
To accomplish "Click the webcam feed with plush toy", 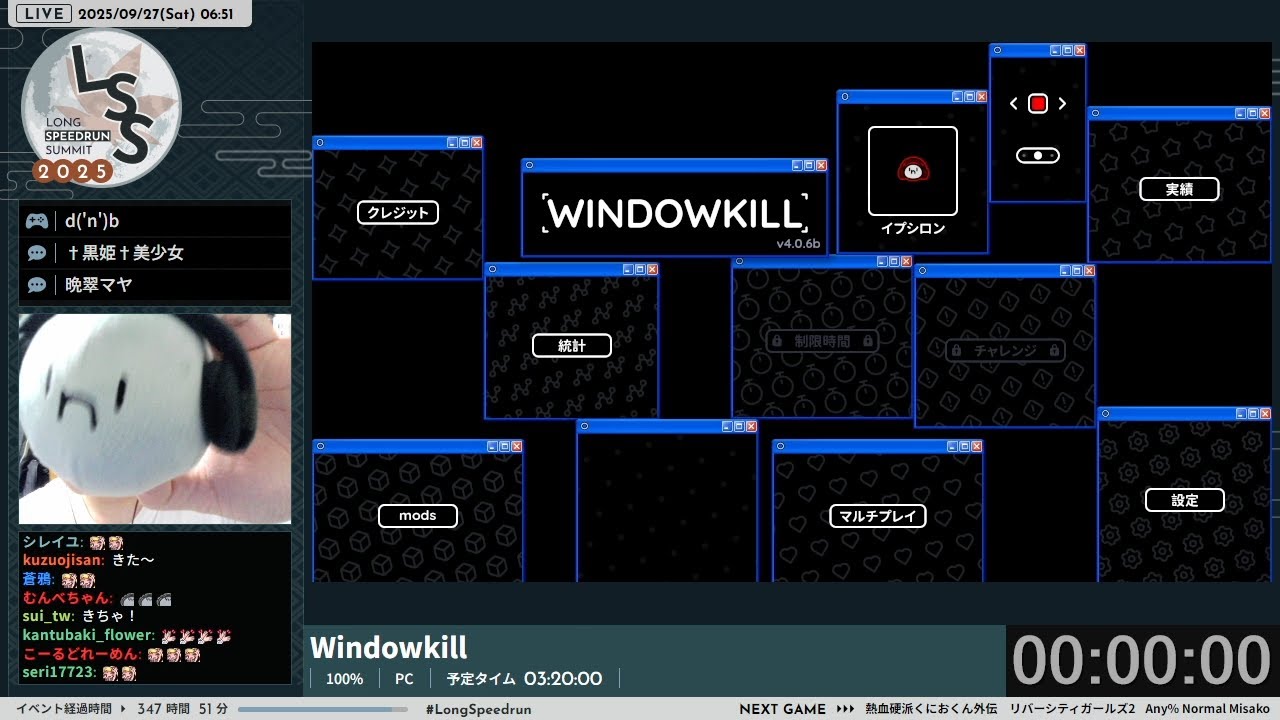I will pos(155,419).
